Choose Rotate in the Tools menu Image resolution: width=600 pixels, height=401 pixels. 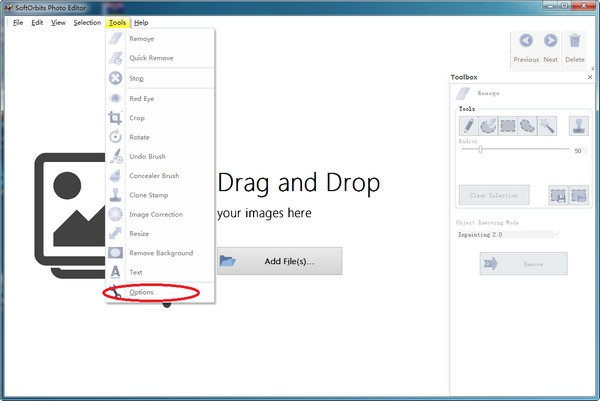(x=160, y=137)
